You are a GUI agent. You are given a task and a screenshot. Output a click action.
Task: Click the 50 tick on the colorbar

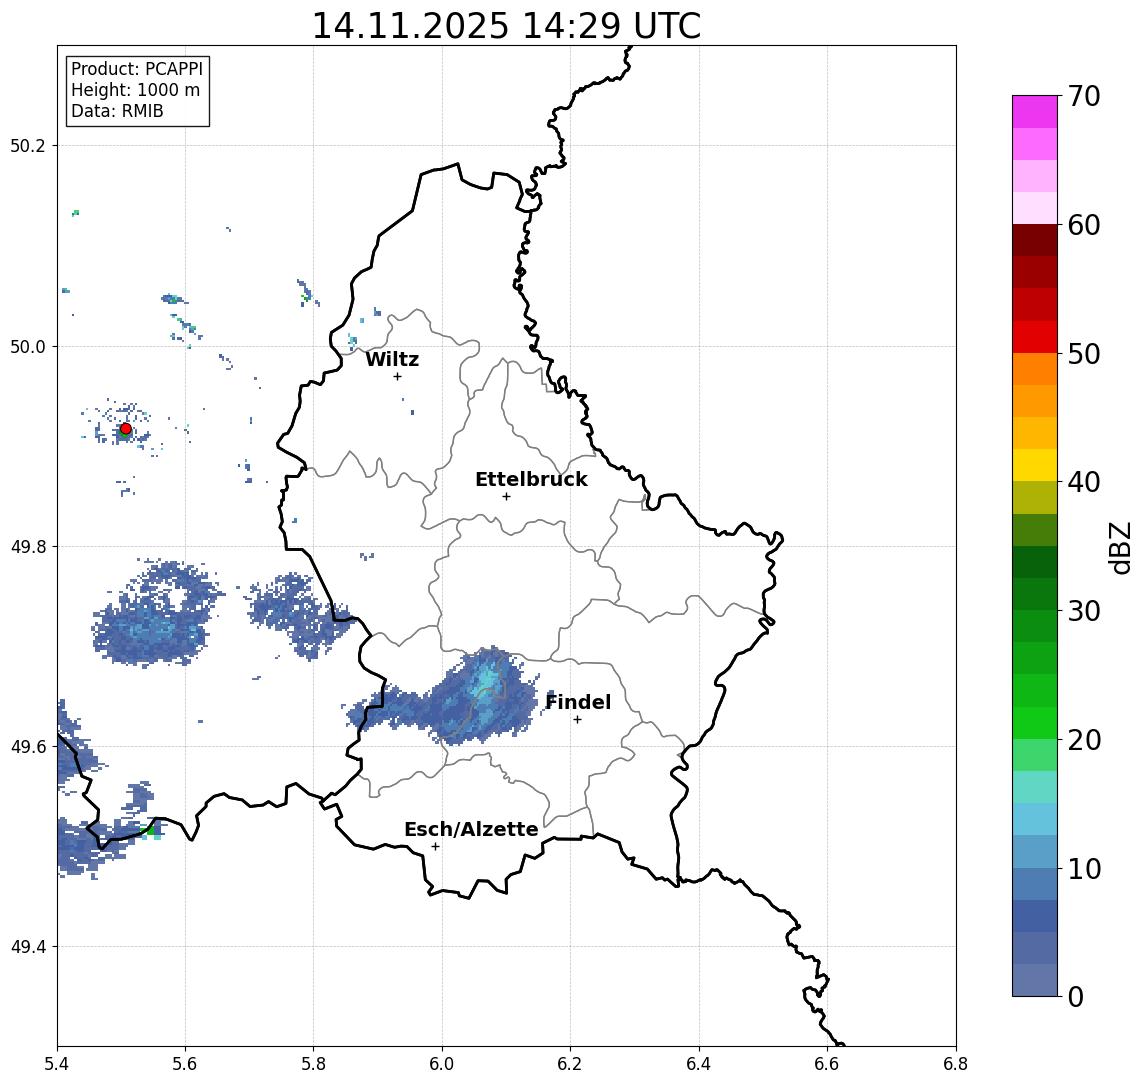pyautogui.click(x=1084, y=354)
